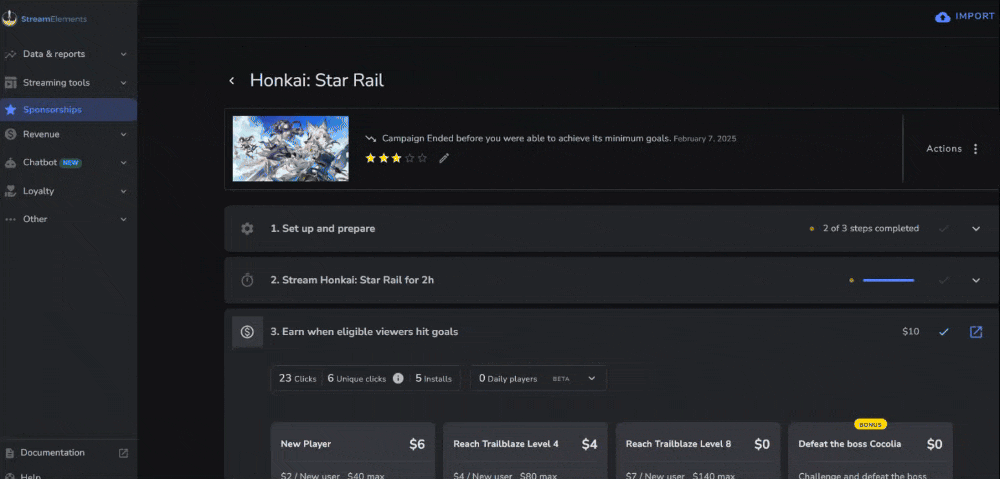This screenshot has height=479, width=1000.
Task: Select Sponsorships menu item
Action: [68, 110]
